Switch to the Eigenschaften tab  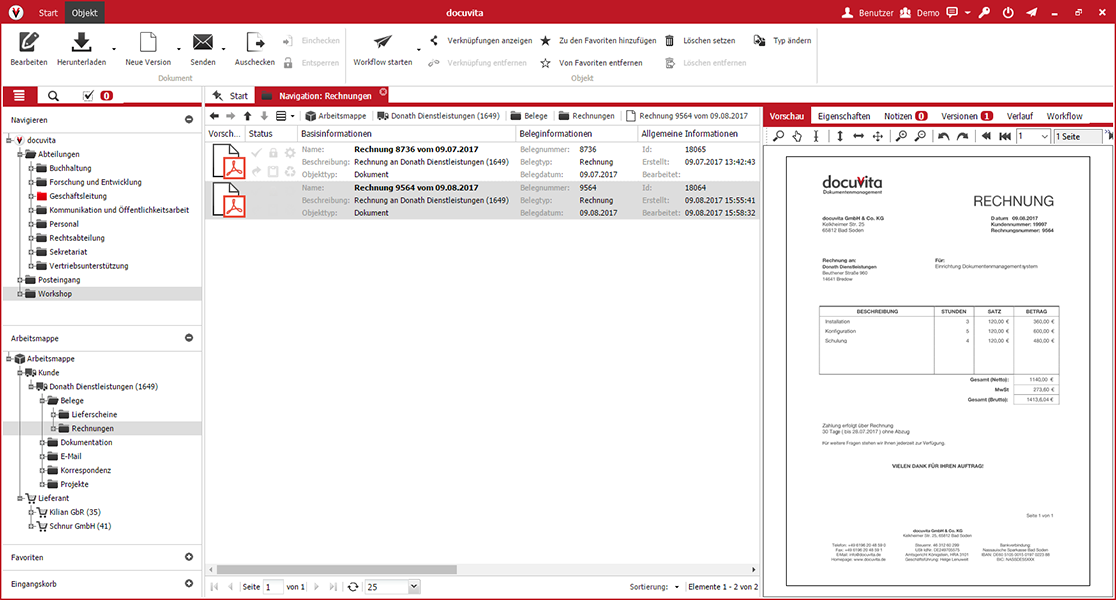click(843, 116)
